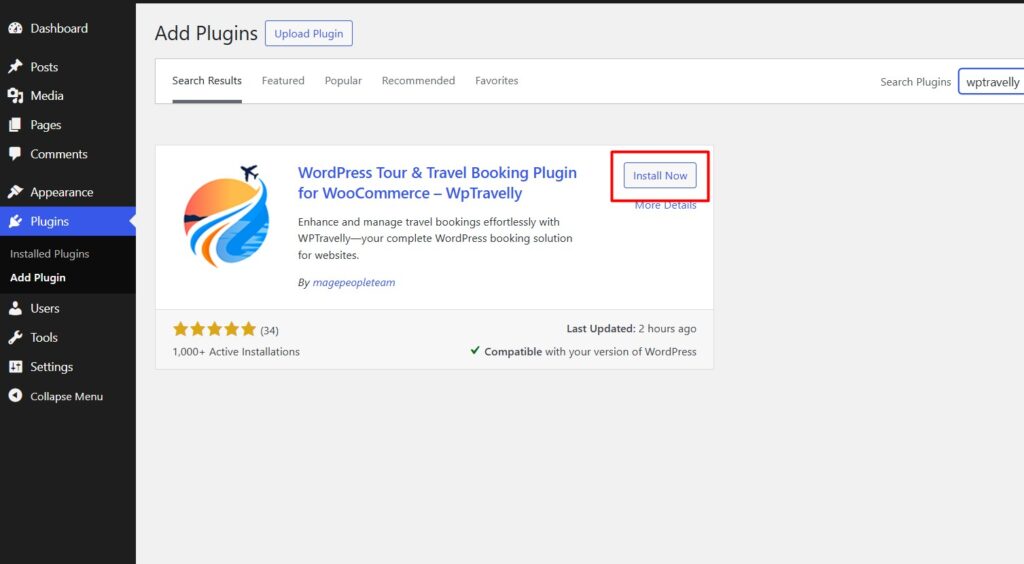Focus the Search Plugins input field
Screen dimensions: 1024x564
[x=991, y=82]
